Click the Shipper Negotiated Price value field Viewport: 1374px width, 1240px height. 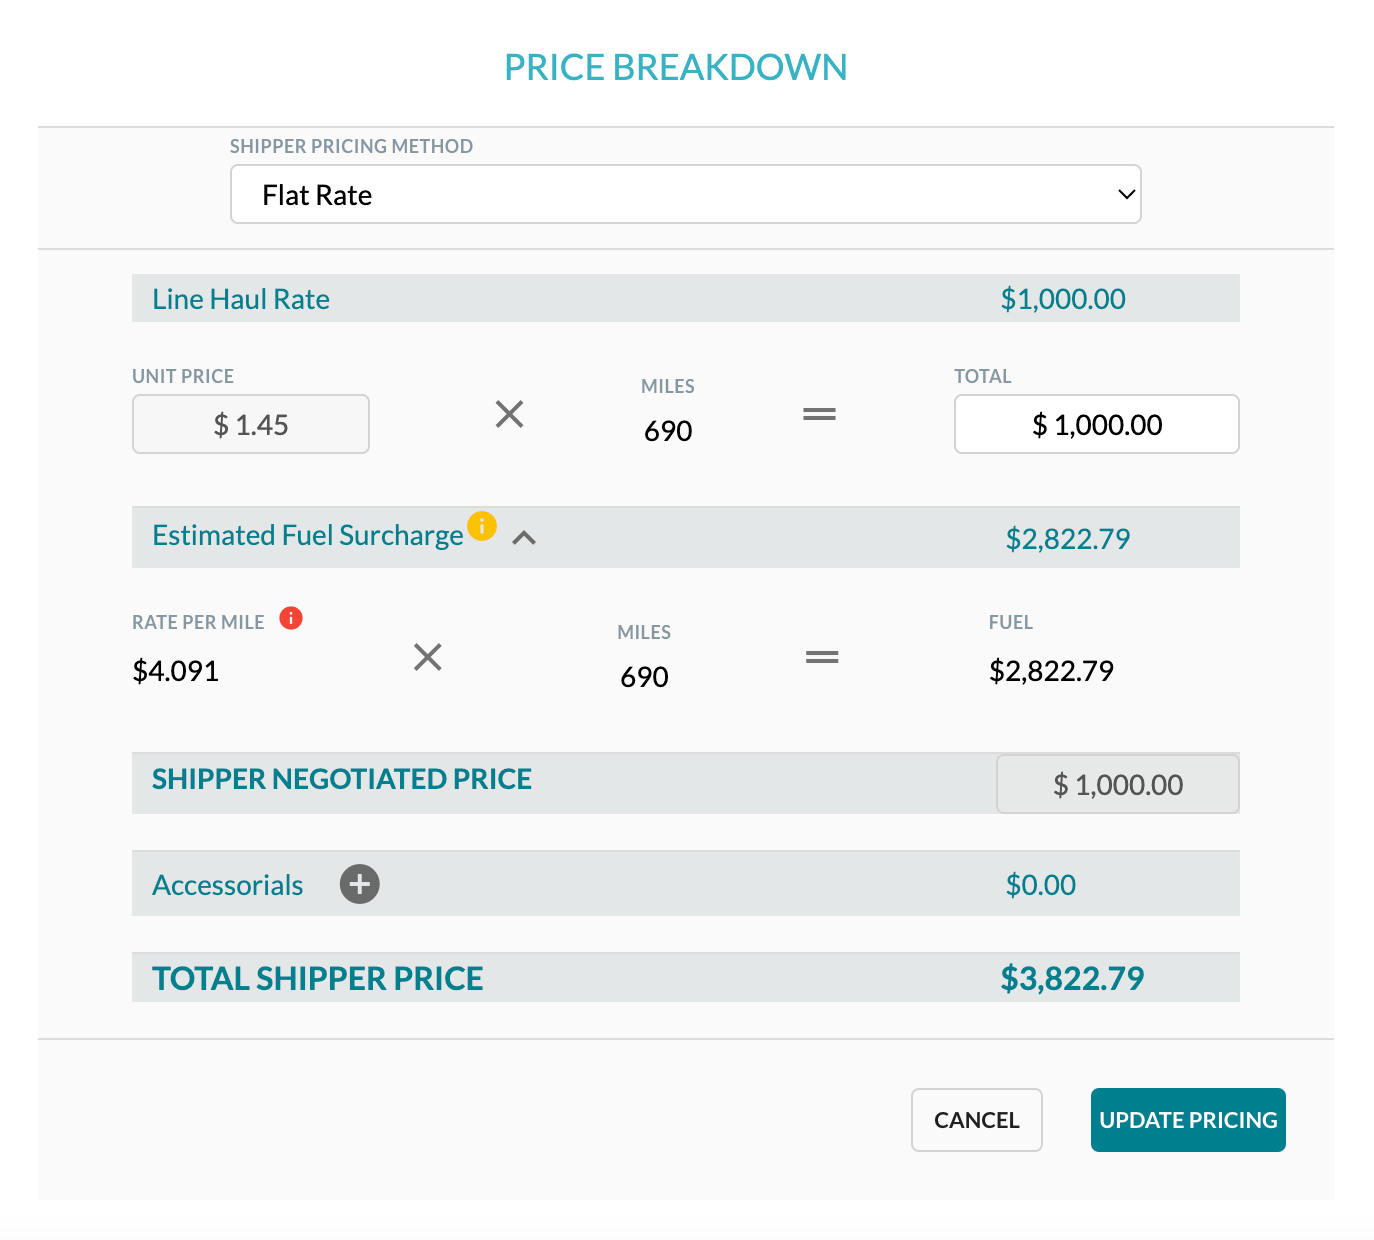click(1117, 784)
